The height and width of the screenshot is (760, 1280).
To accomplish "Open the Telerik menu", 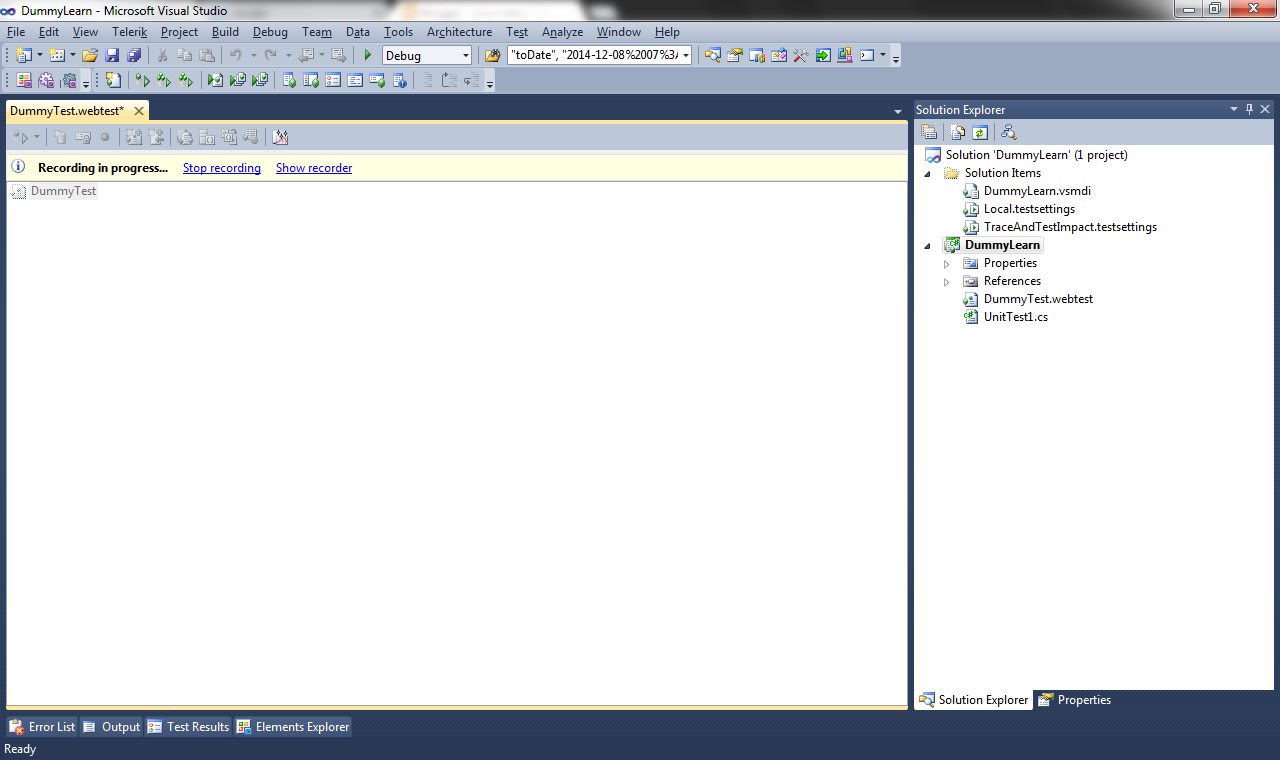I will click(130, 32).
